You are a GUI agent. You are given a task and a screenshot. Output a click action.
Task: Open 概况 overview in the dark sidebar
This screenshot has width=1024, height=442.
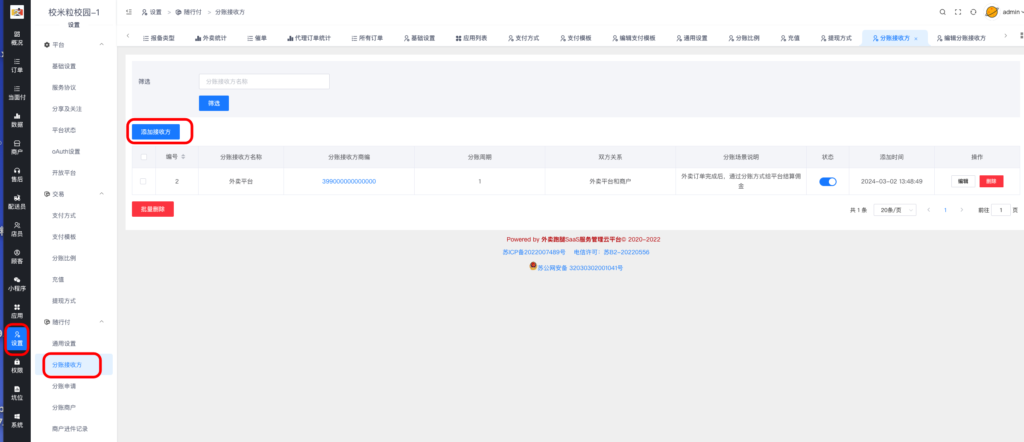point(17,38)
